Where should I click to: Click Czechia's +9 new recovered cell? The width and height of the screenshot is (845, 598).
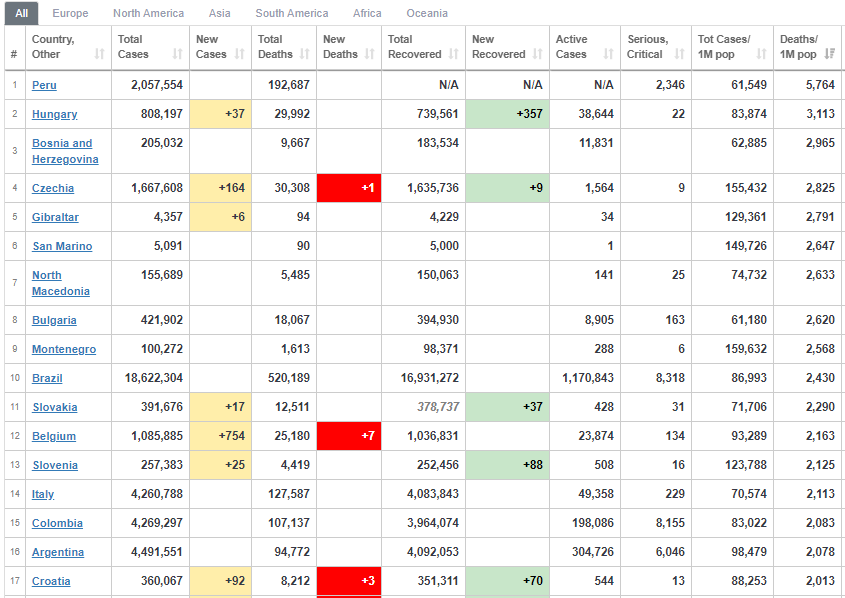[507, 188]
